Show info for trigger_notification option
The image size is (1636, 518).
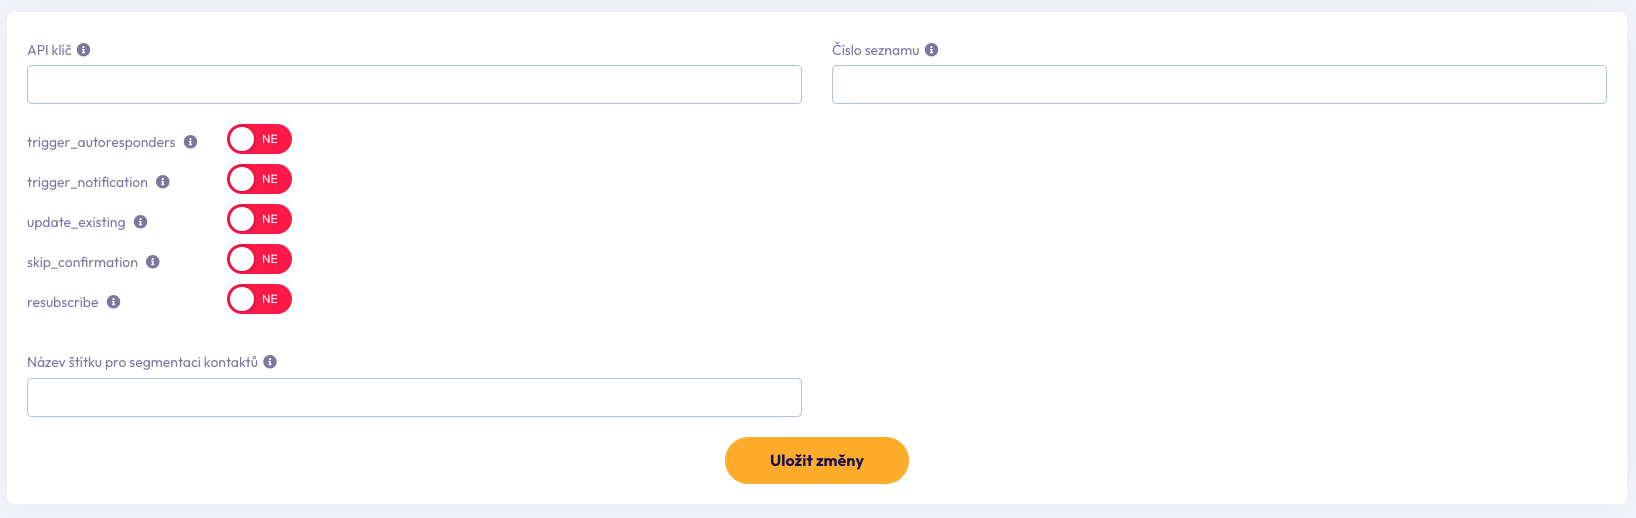pyautogui.click(x=163, y=182)
